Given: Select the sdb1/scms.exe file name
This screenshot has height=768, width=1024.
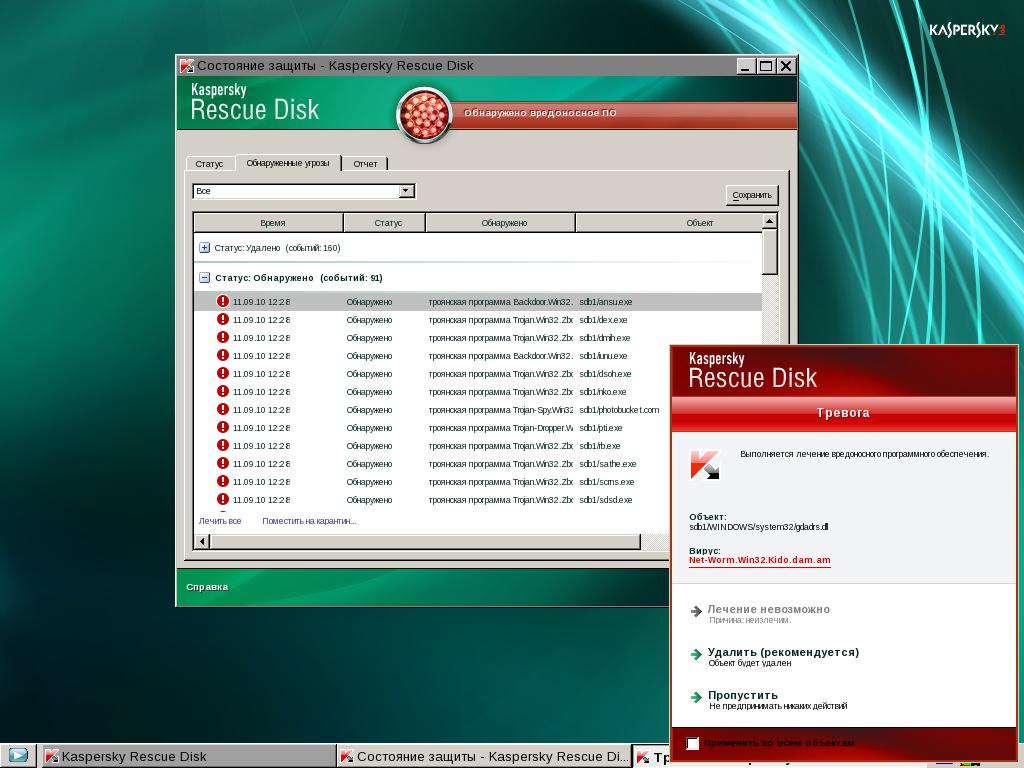Looking at the screenshot, I should [x=607, y=482].
